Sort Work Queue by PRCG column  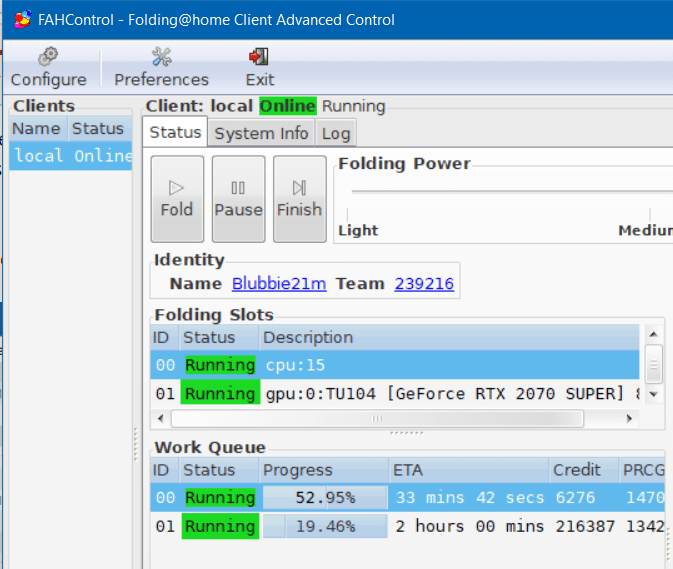(642, 470)
